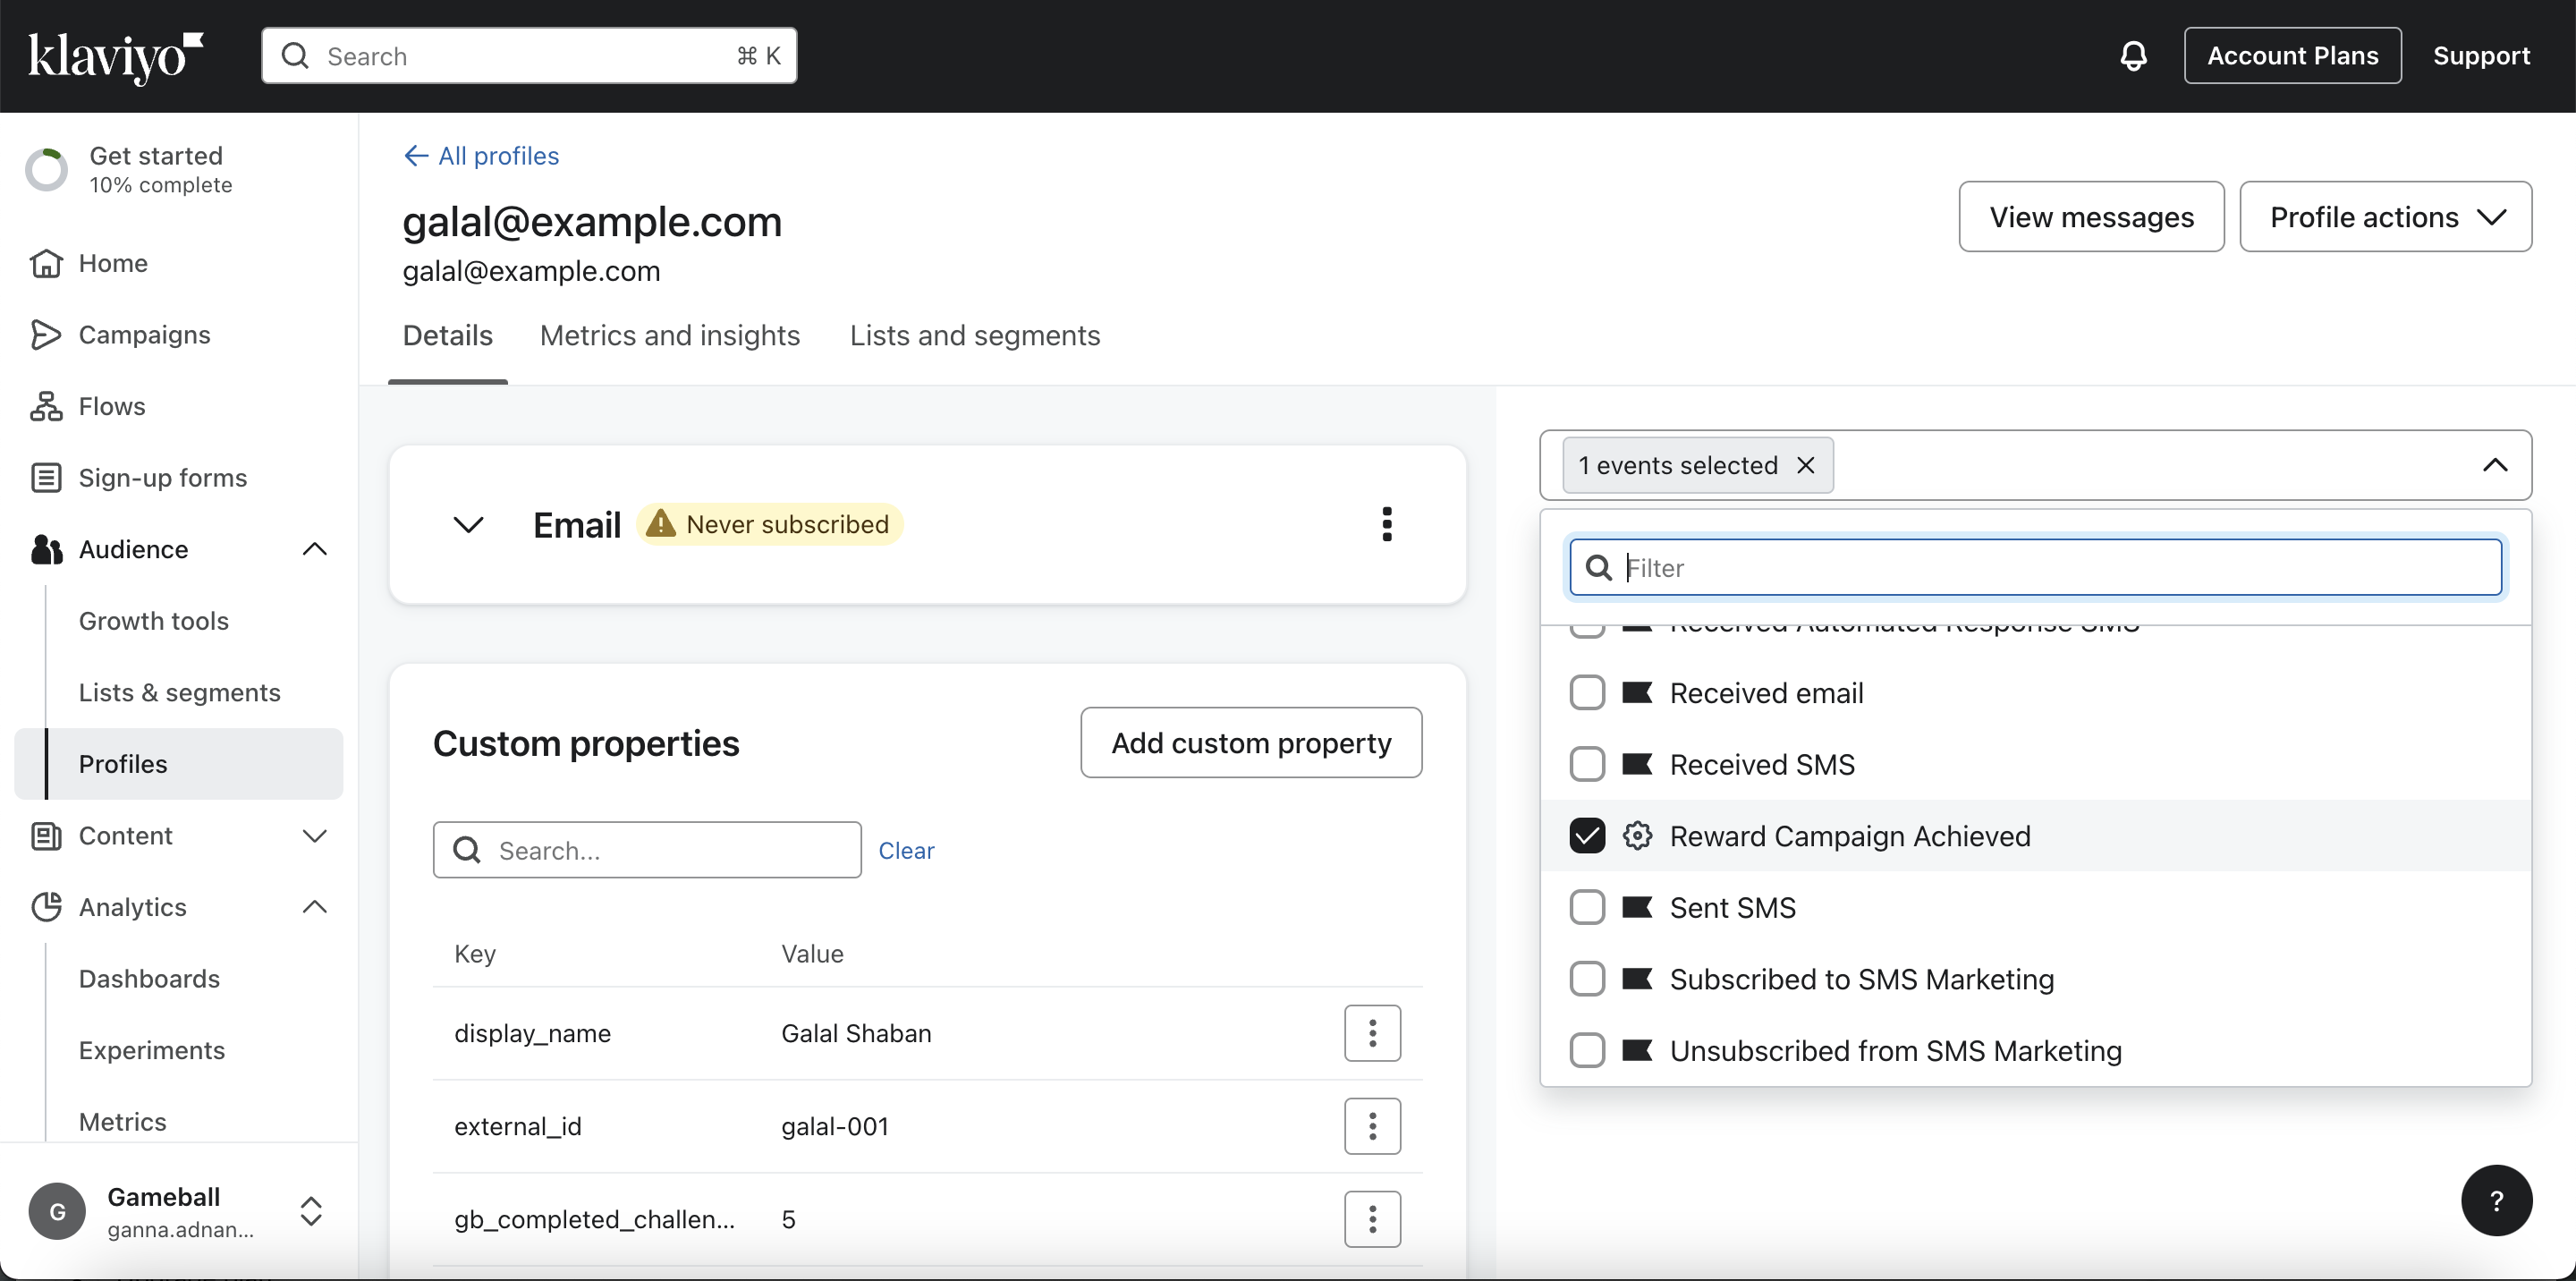Click the Sign-up forms sidebar icon
2576x1281 pixels.
pyautogui.click(x=46, y=478)
